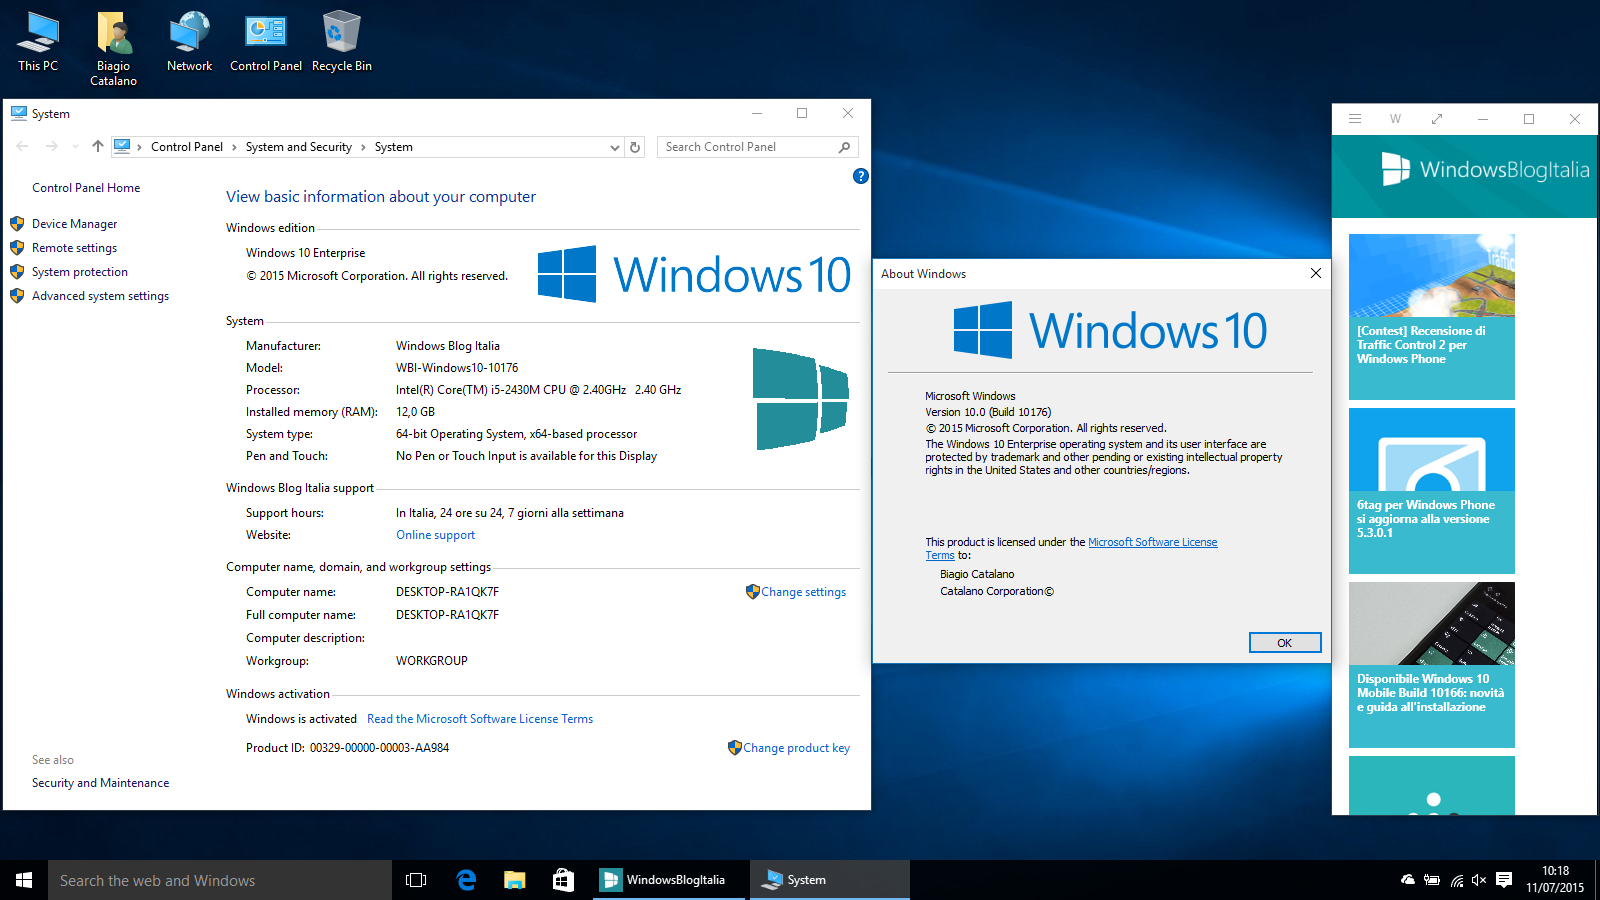Open File Explorer from taskbar

pyautogui.click(x=514, y=880)
